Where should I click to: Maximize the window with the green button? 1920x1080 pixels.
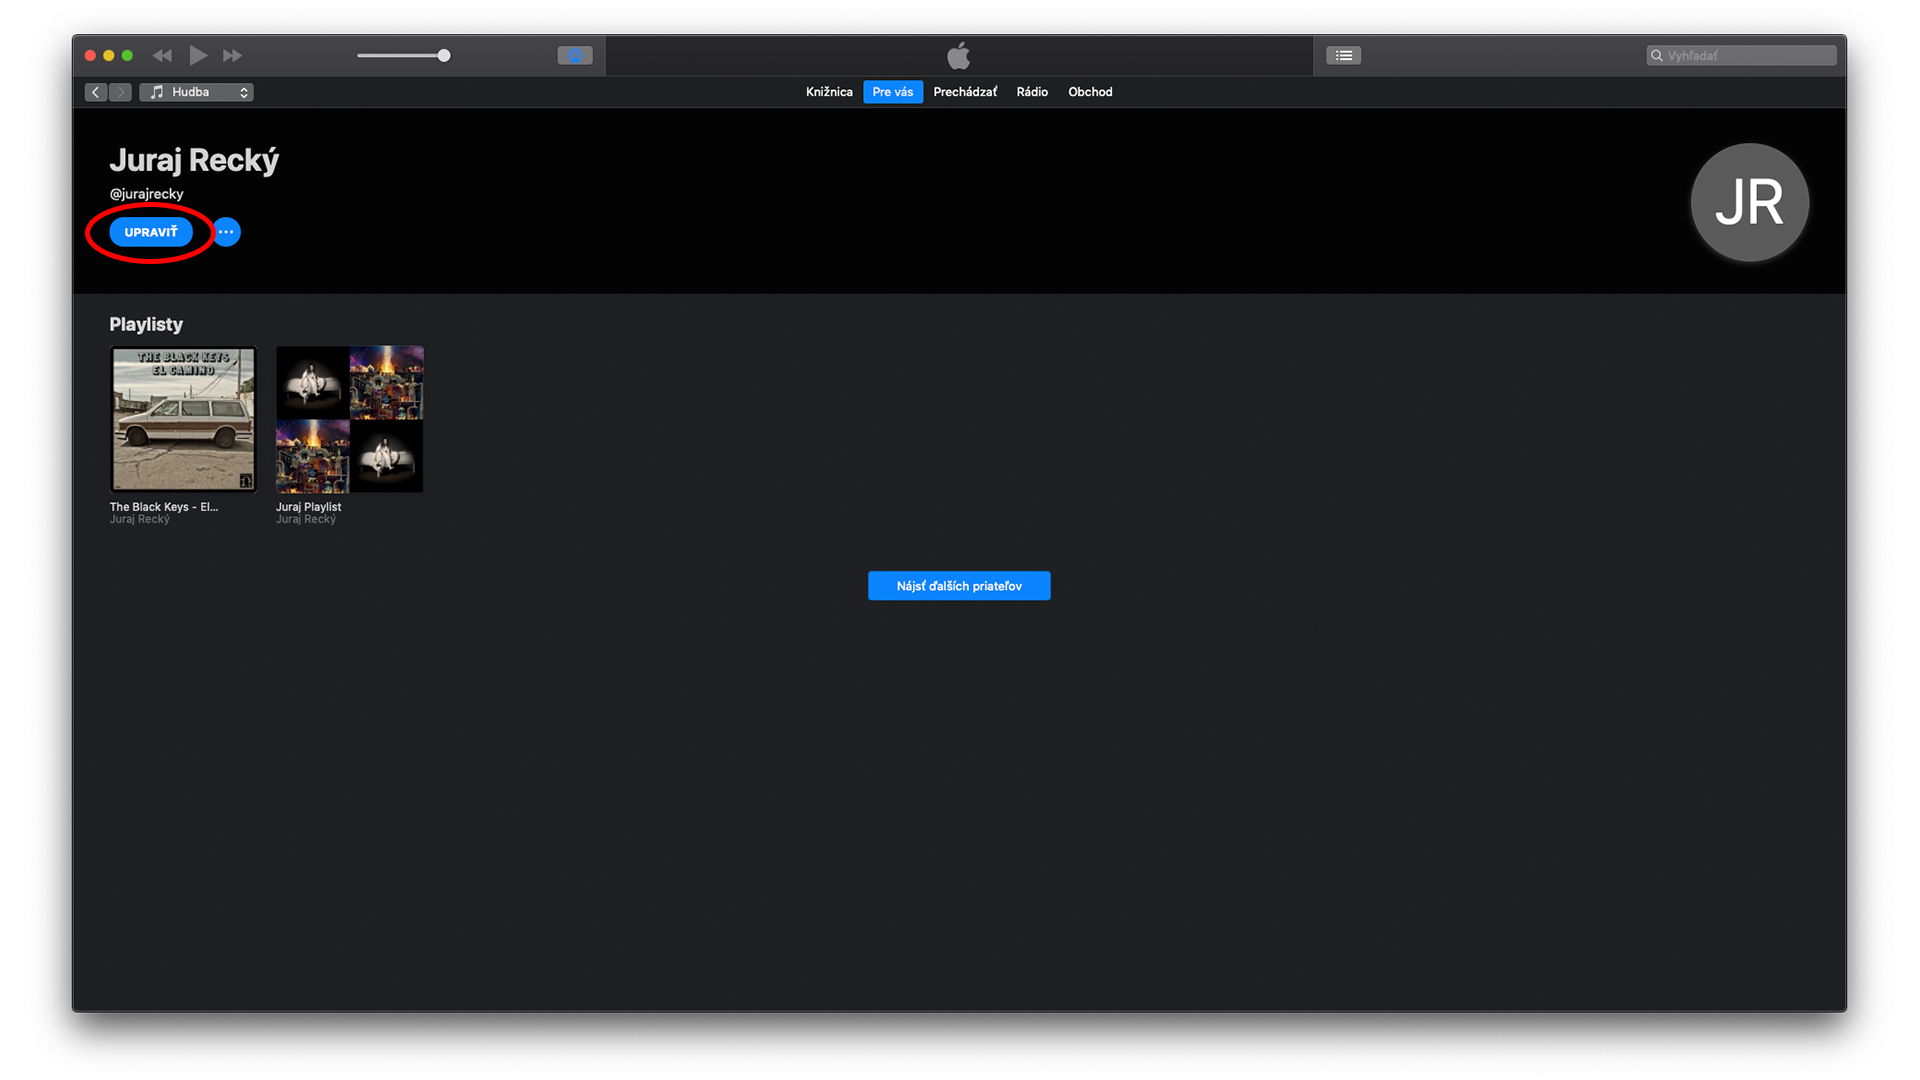[x=127, y=56]
